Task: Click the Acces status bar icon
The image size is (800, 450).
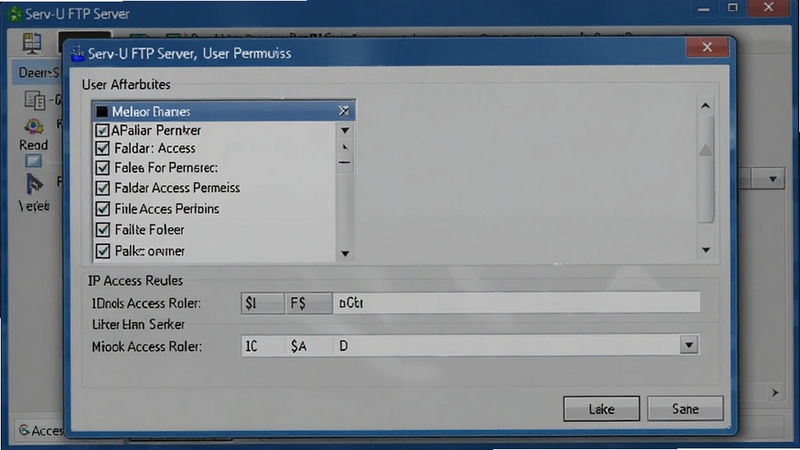Action: [24, 430]
